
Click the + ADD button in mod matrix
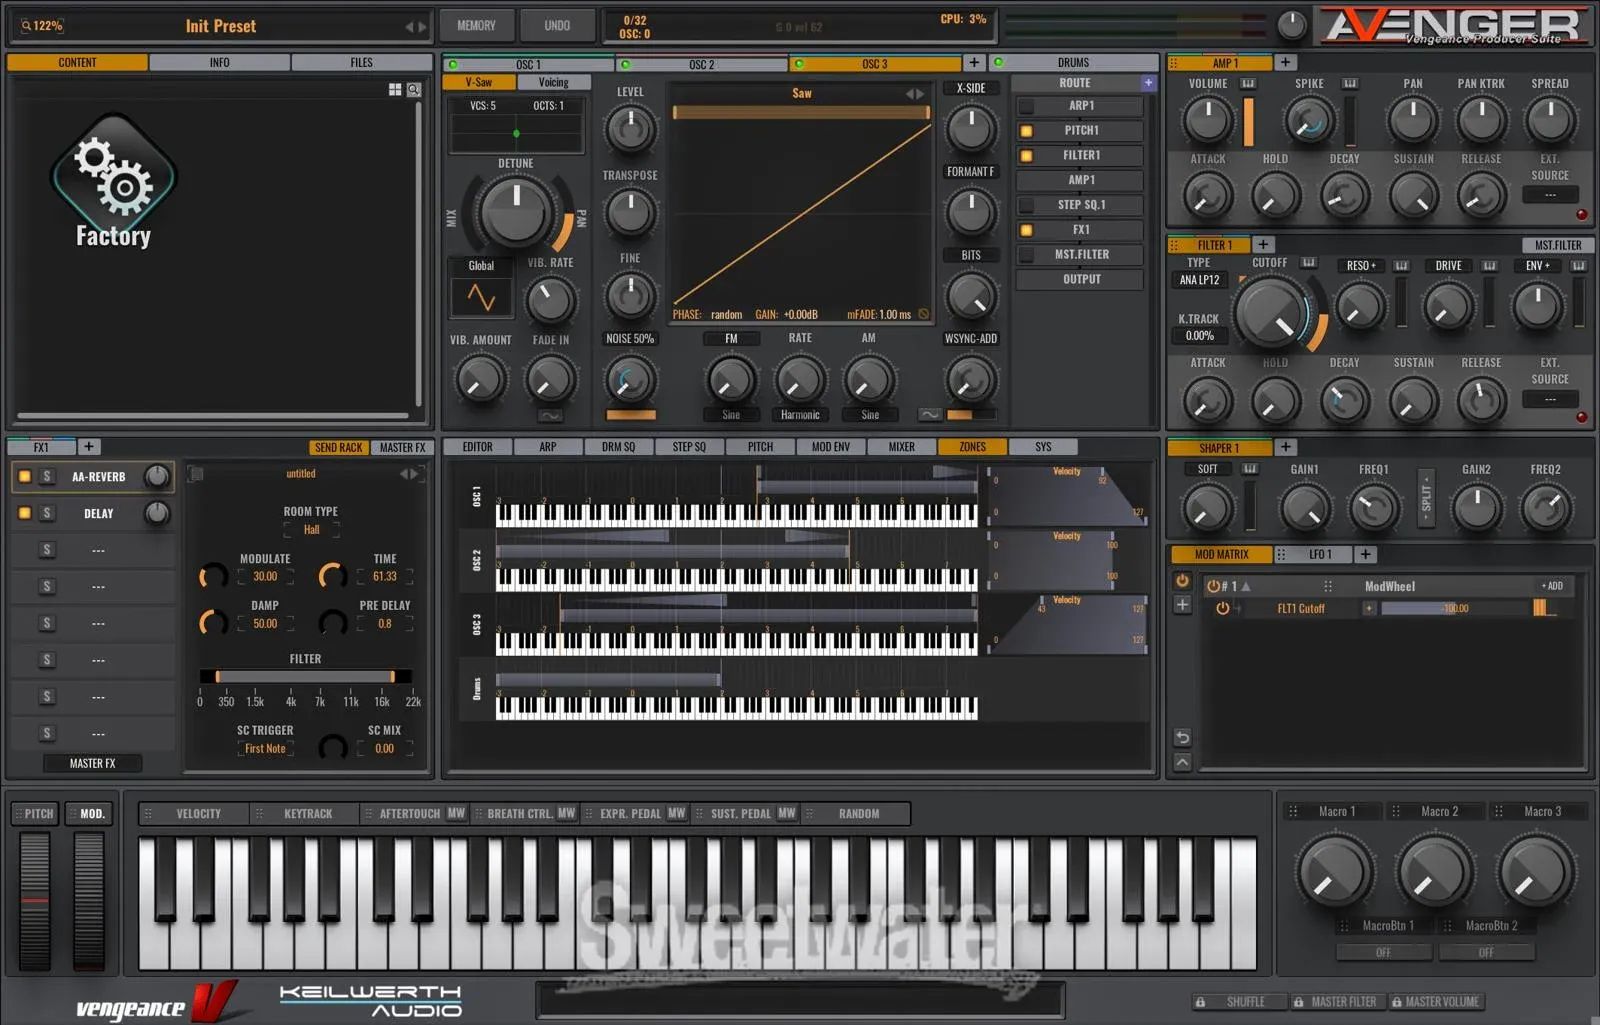click(1552, 586)
